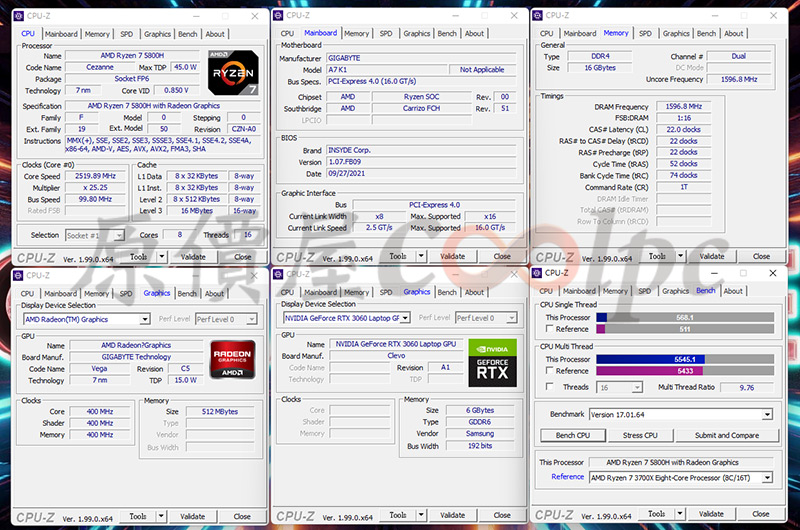The width and height of the screenshot is (800, 530).
Task: Click the Ryzen 7 logo in CPU window
Action: (x=233, y=73)
